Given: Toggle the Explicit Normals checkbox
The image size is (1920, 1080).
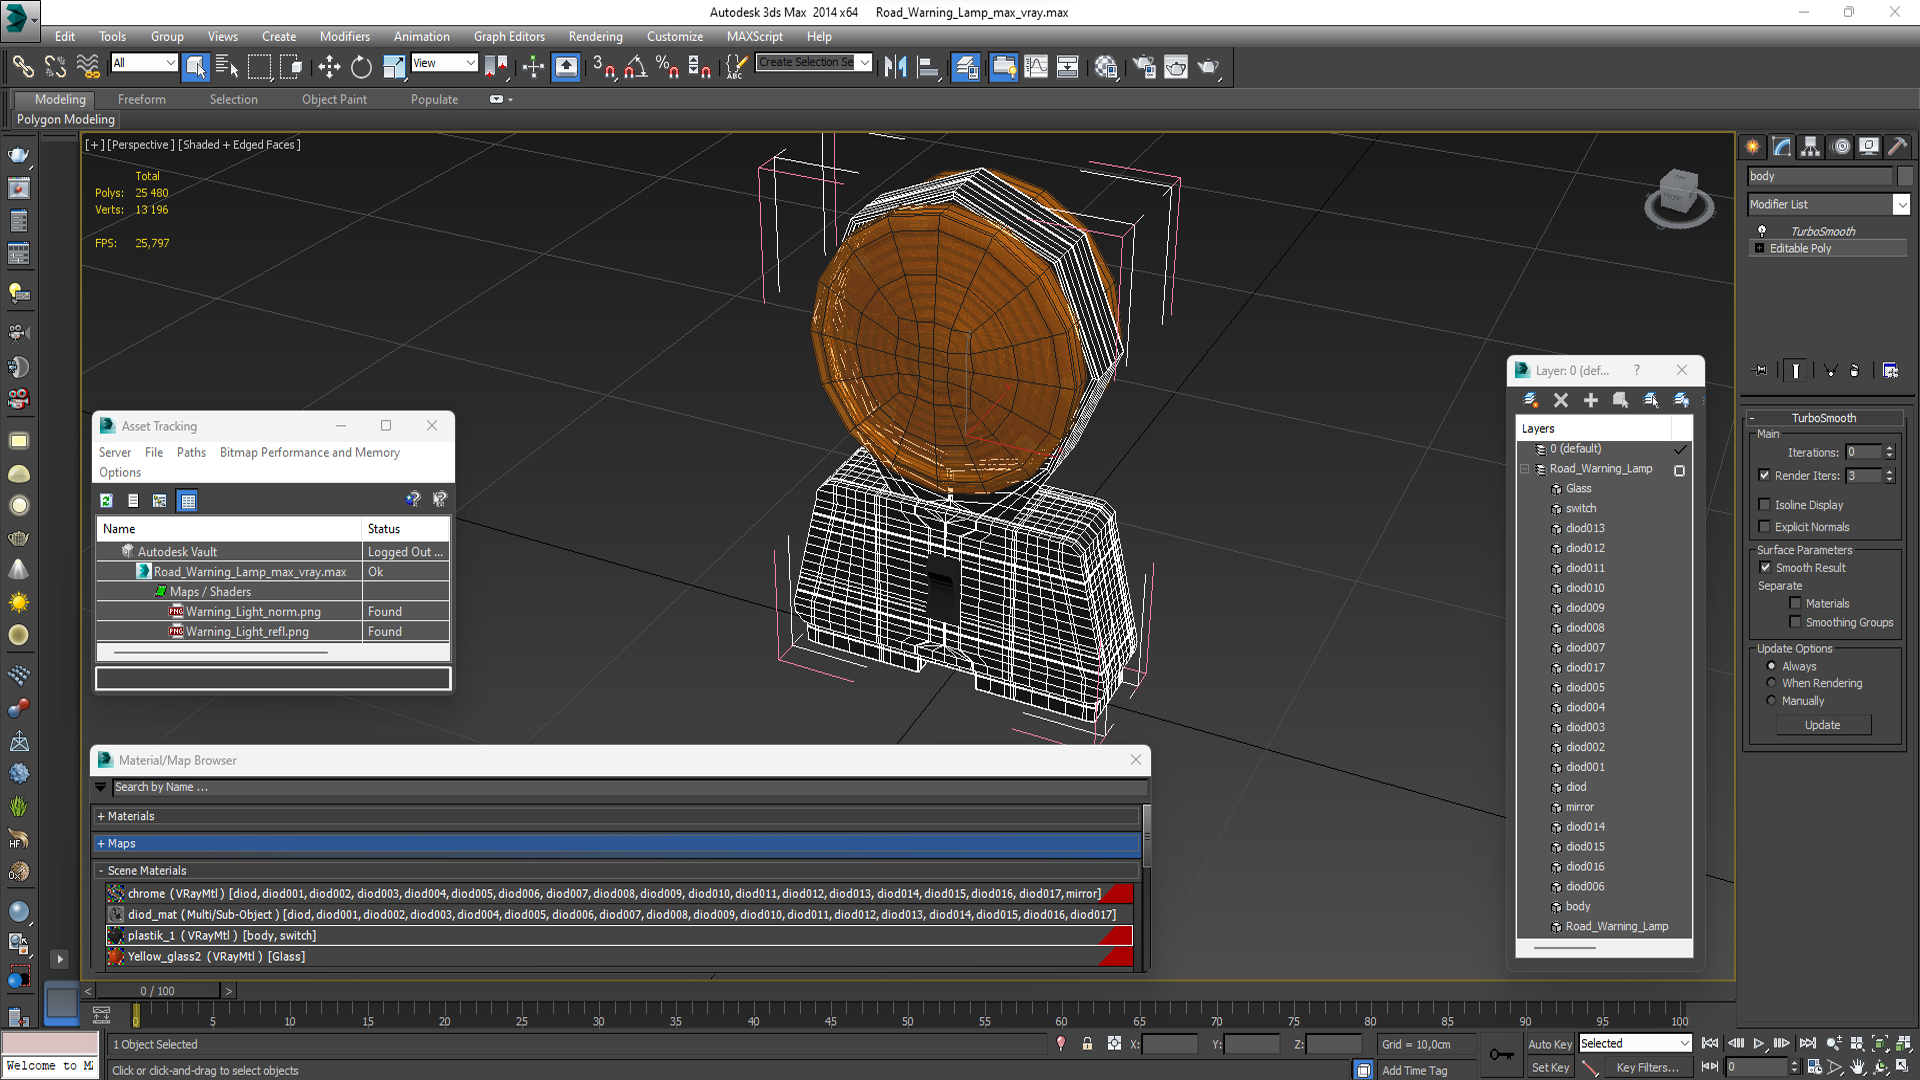Looking at the screenshot, I should [x=1765, y=527].
